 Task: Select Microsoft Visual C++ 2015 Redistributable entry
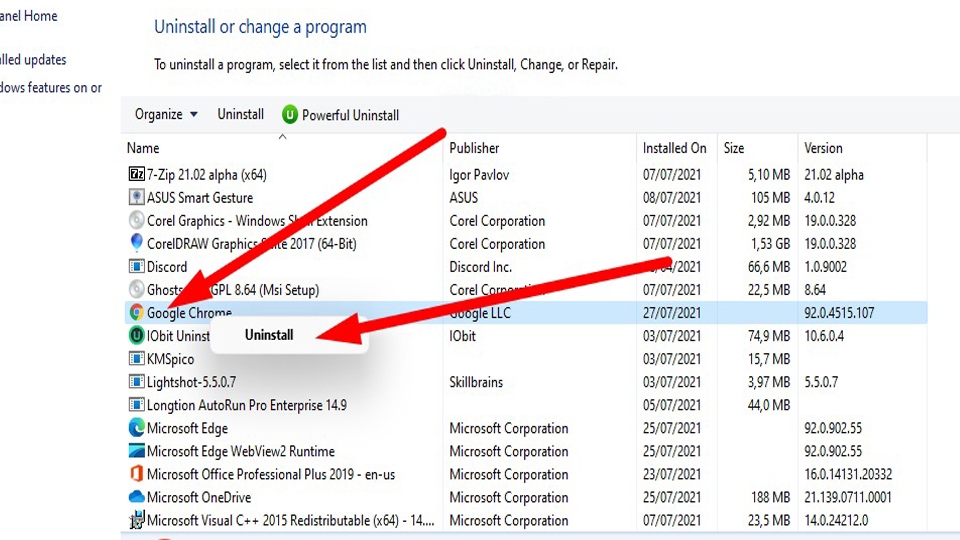[x=290, y=520]
